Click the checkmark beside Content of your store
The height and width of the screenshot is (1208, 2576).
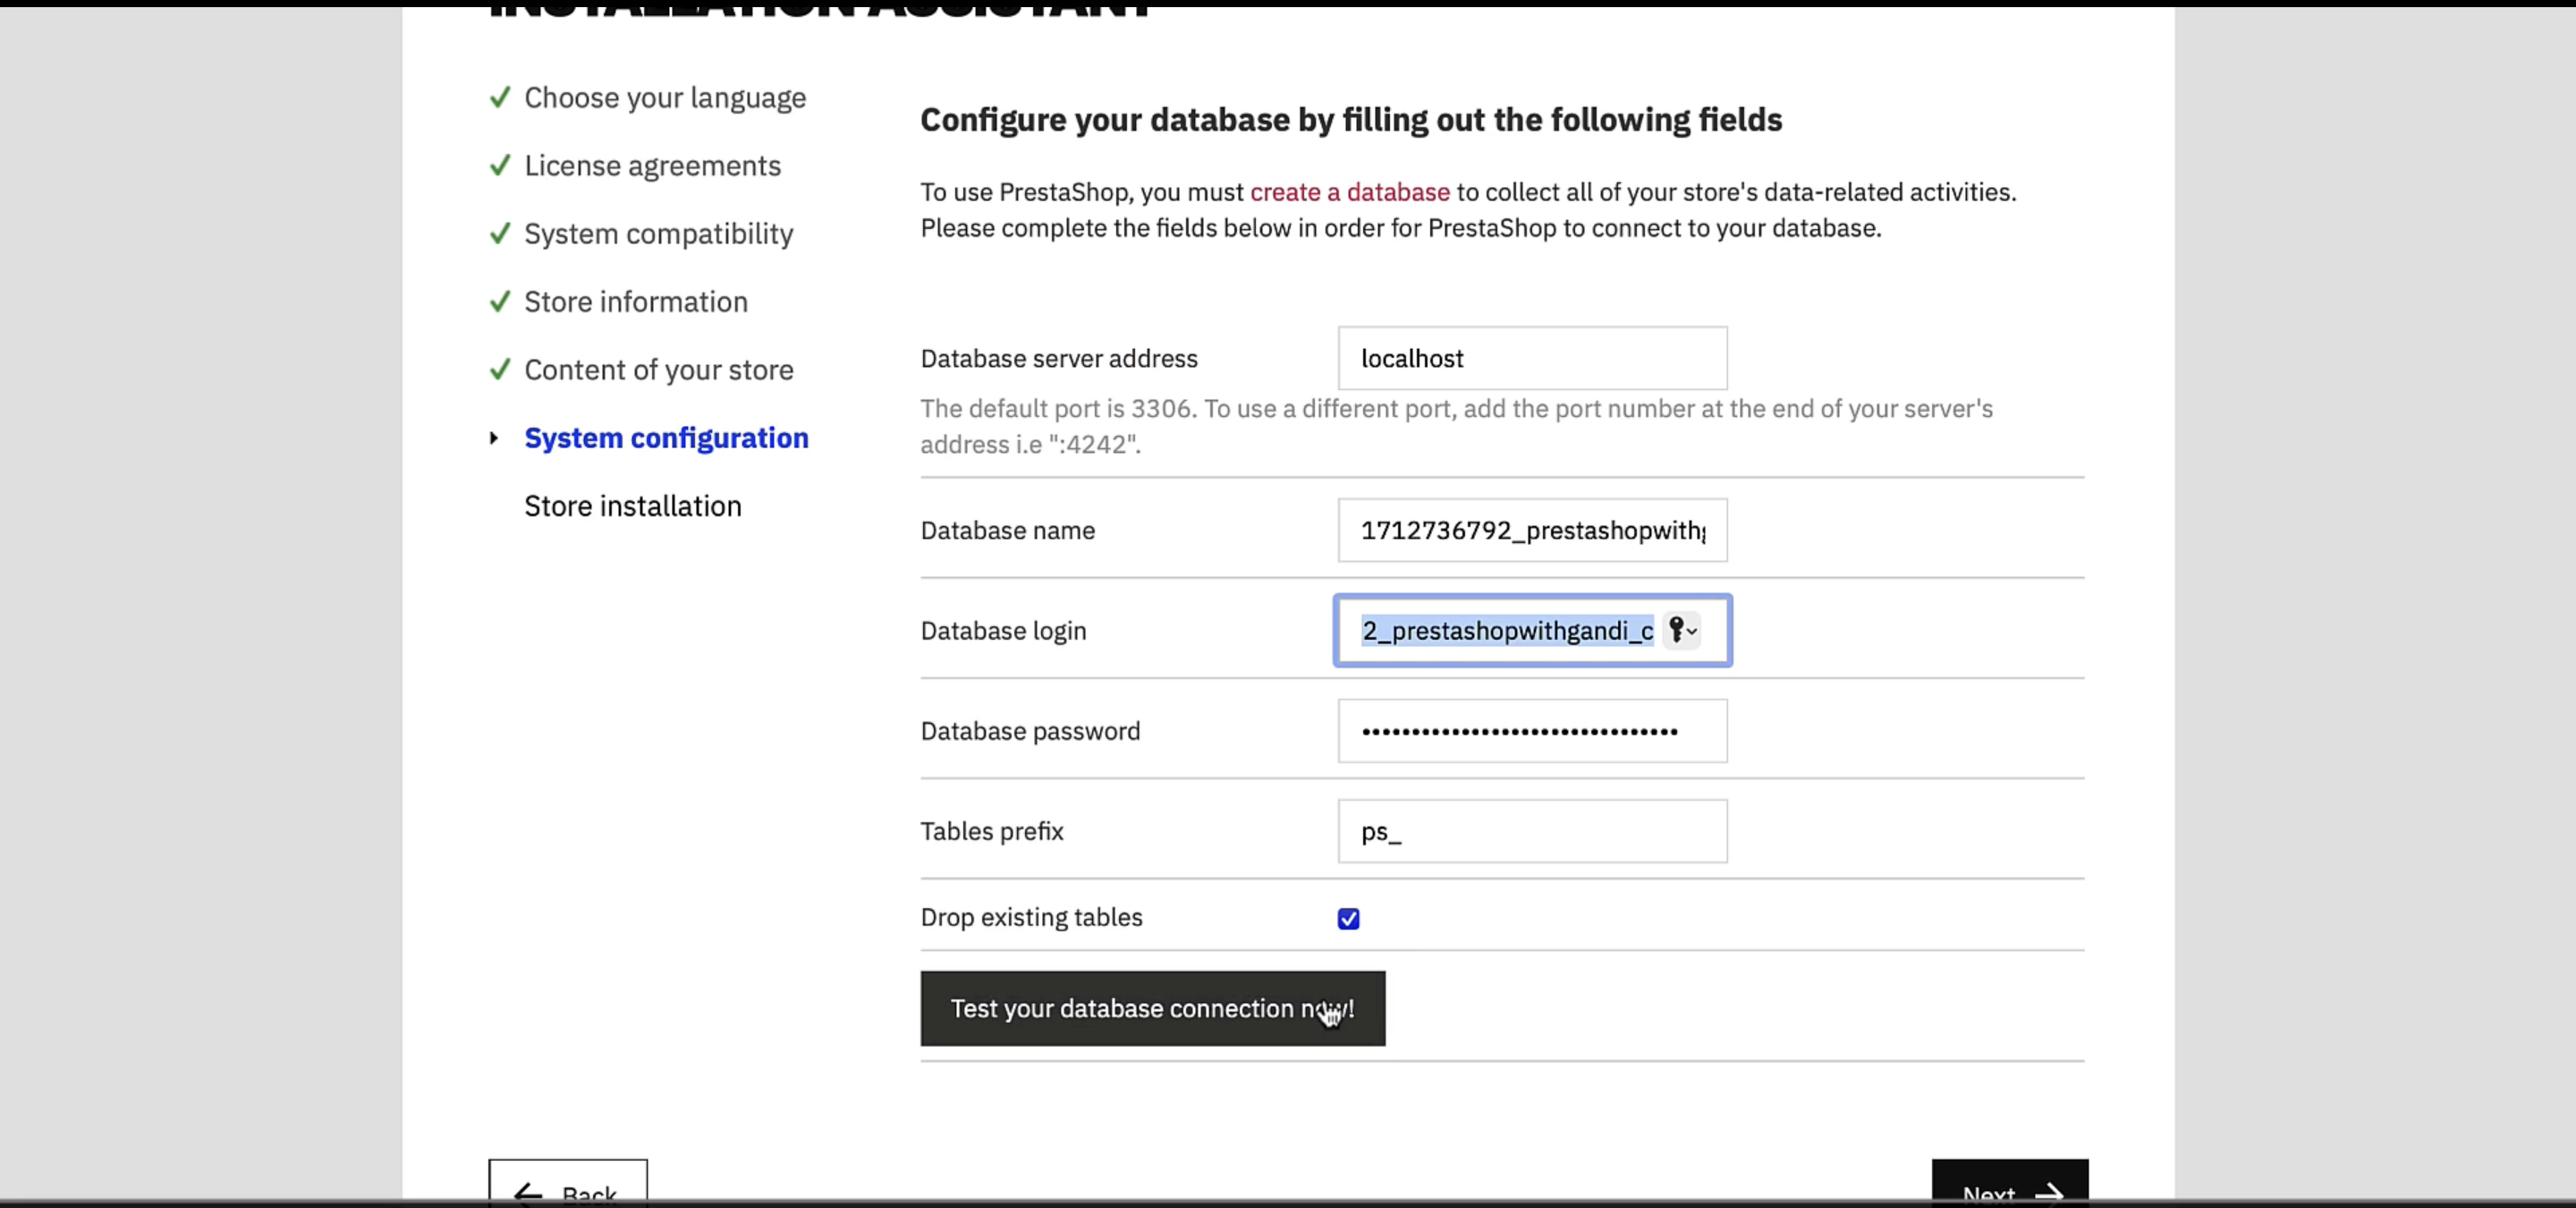tap(500, 369)
